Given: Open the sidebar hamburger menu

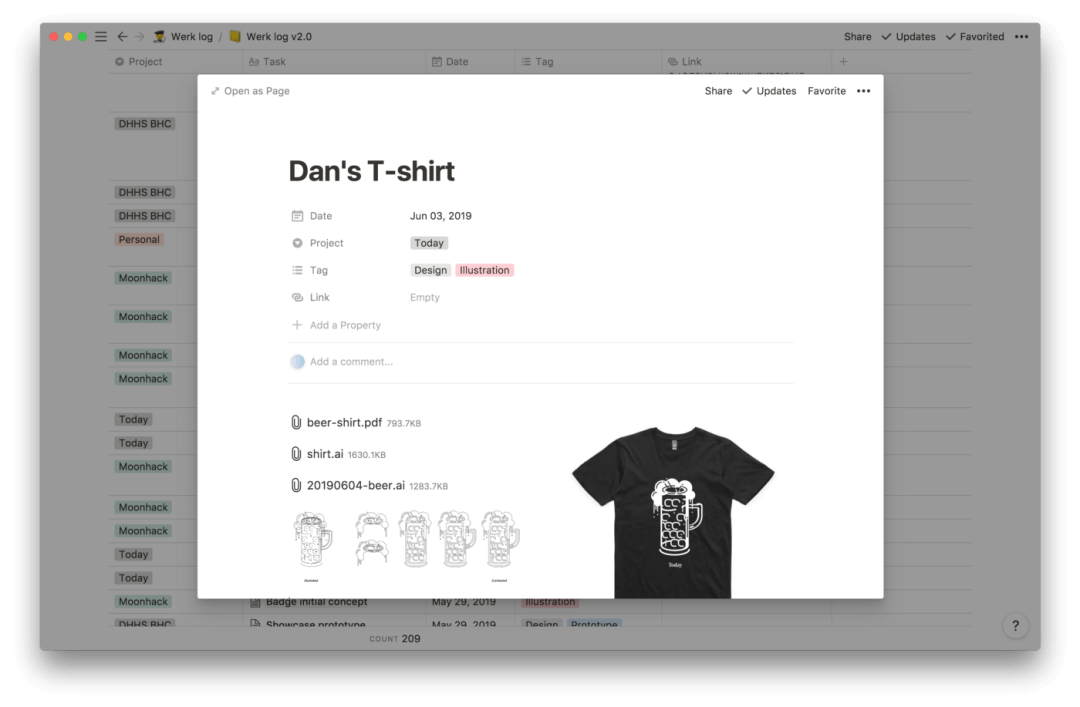Looking at the screenshot, I should pyautogui.click(x=101, y=37).
